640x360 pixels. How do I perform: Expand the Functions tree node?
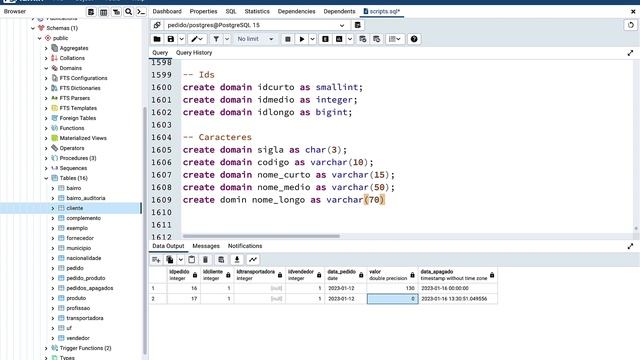pyautogui.click(x=46, y=128)
